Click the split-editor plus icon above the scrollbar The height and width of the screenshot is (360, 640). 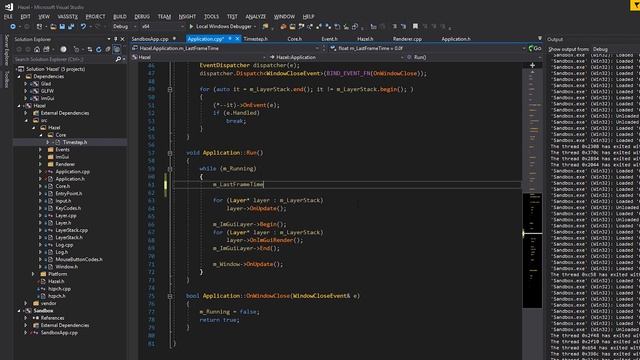532,65
